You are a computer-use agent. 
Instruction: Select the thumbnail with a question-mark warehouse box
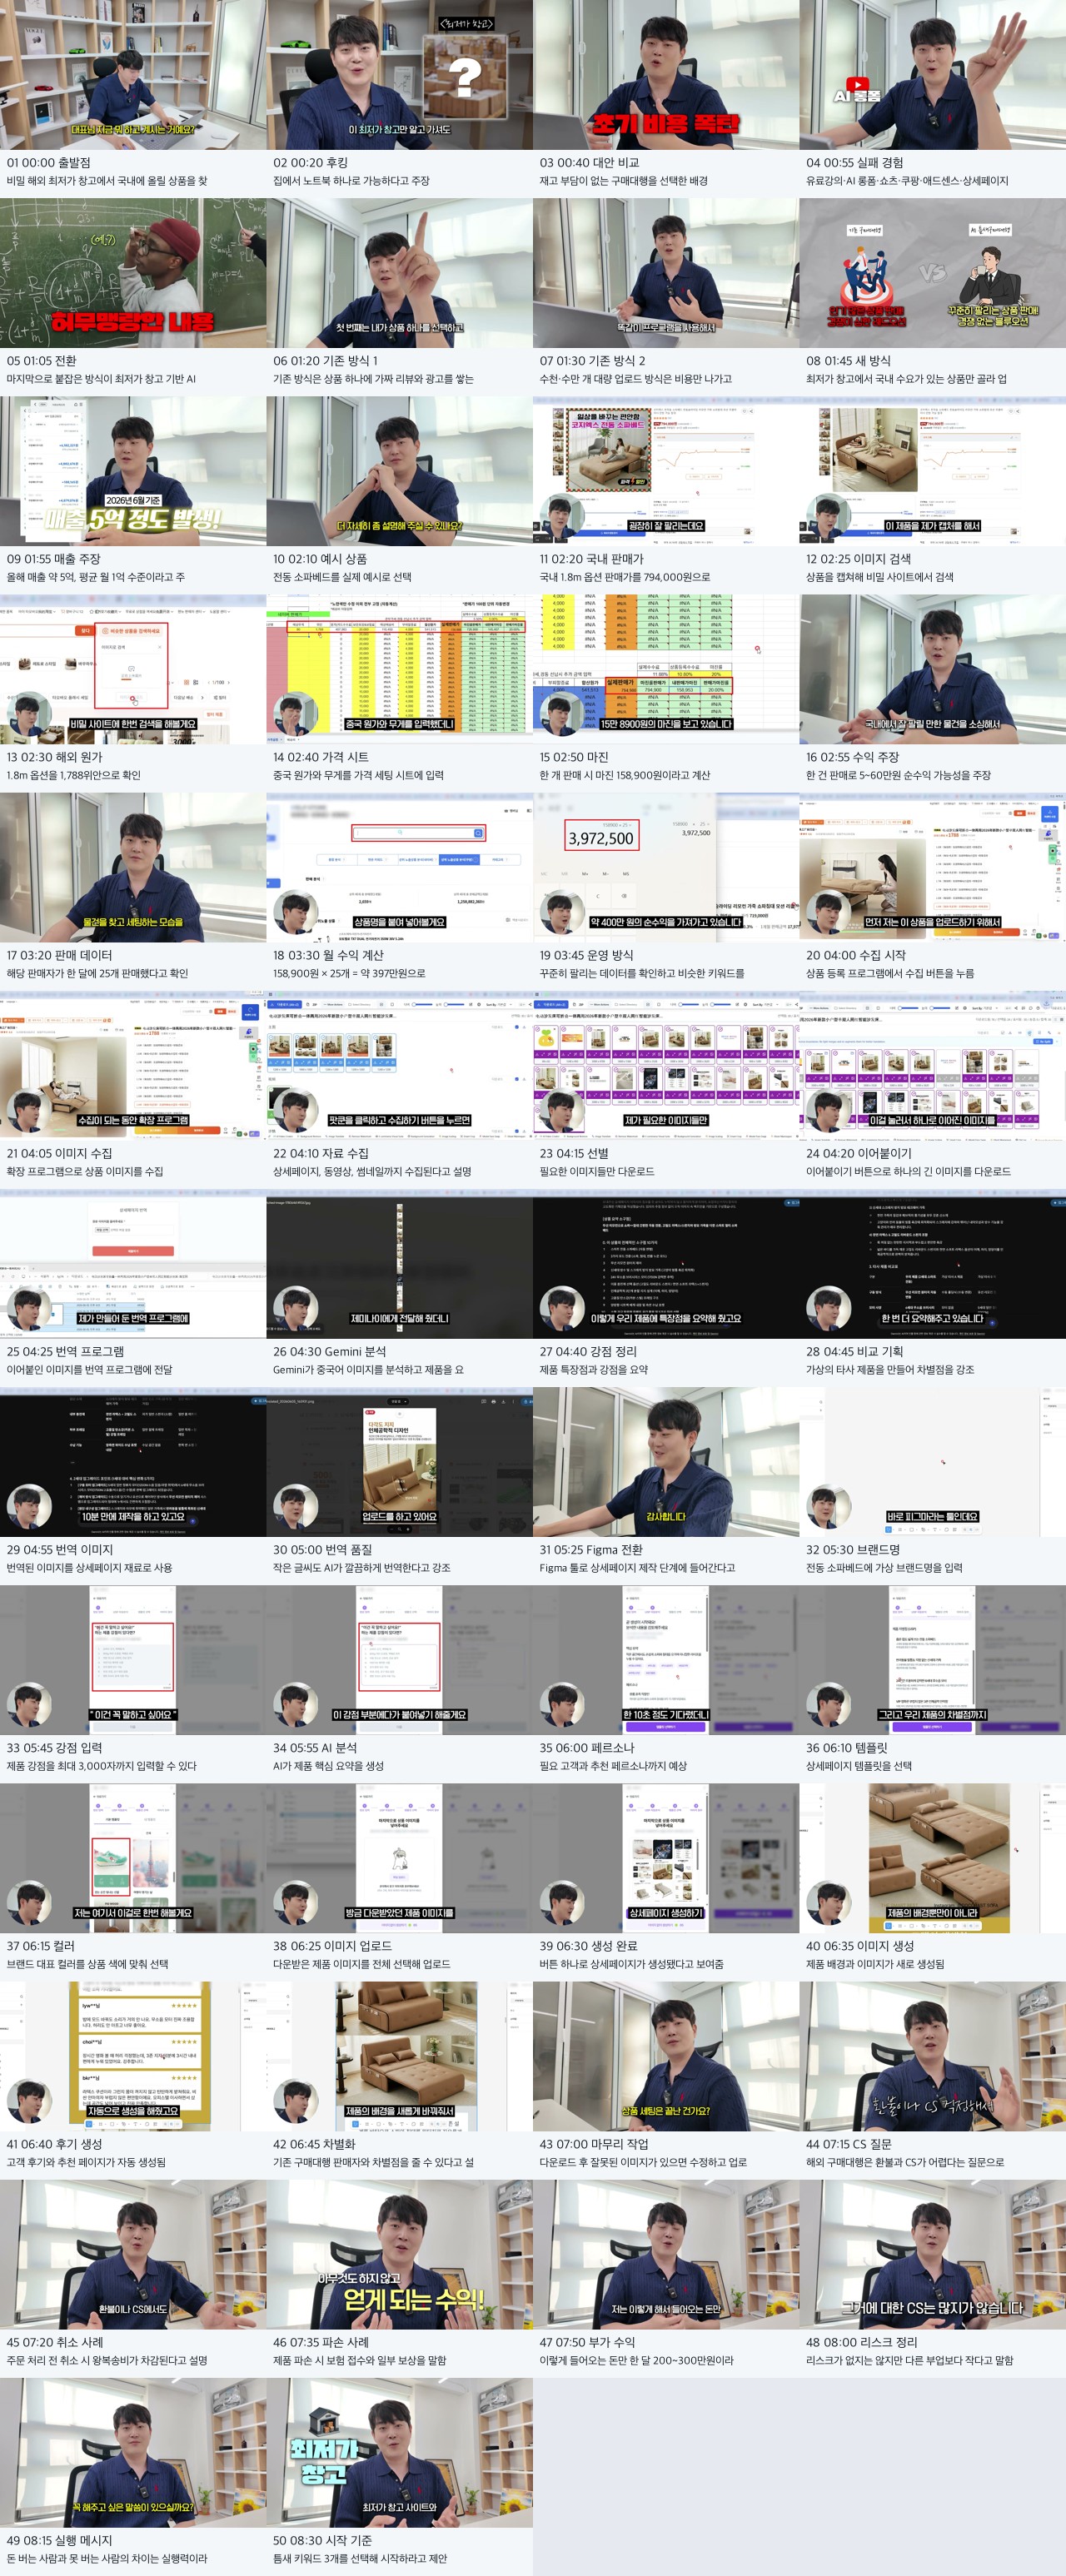click(x=399, y=75)
